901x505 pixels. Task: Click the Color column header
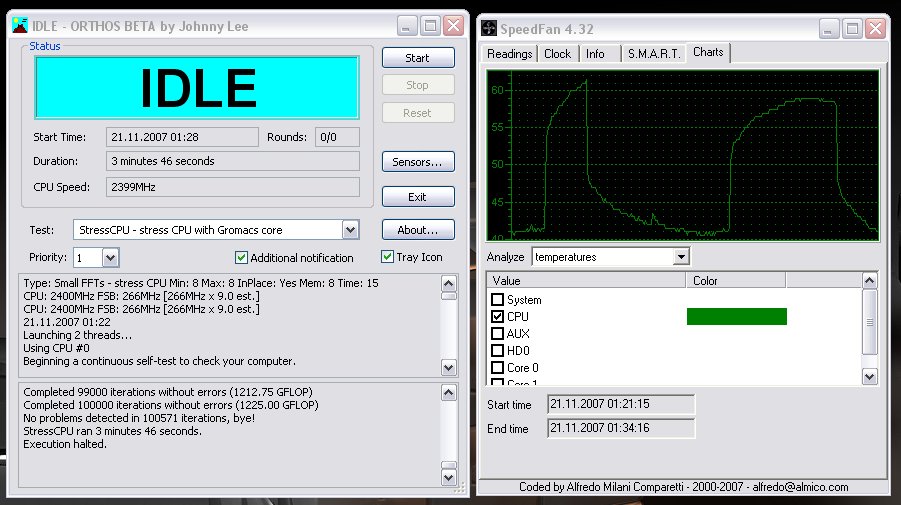736,280
